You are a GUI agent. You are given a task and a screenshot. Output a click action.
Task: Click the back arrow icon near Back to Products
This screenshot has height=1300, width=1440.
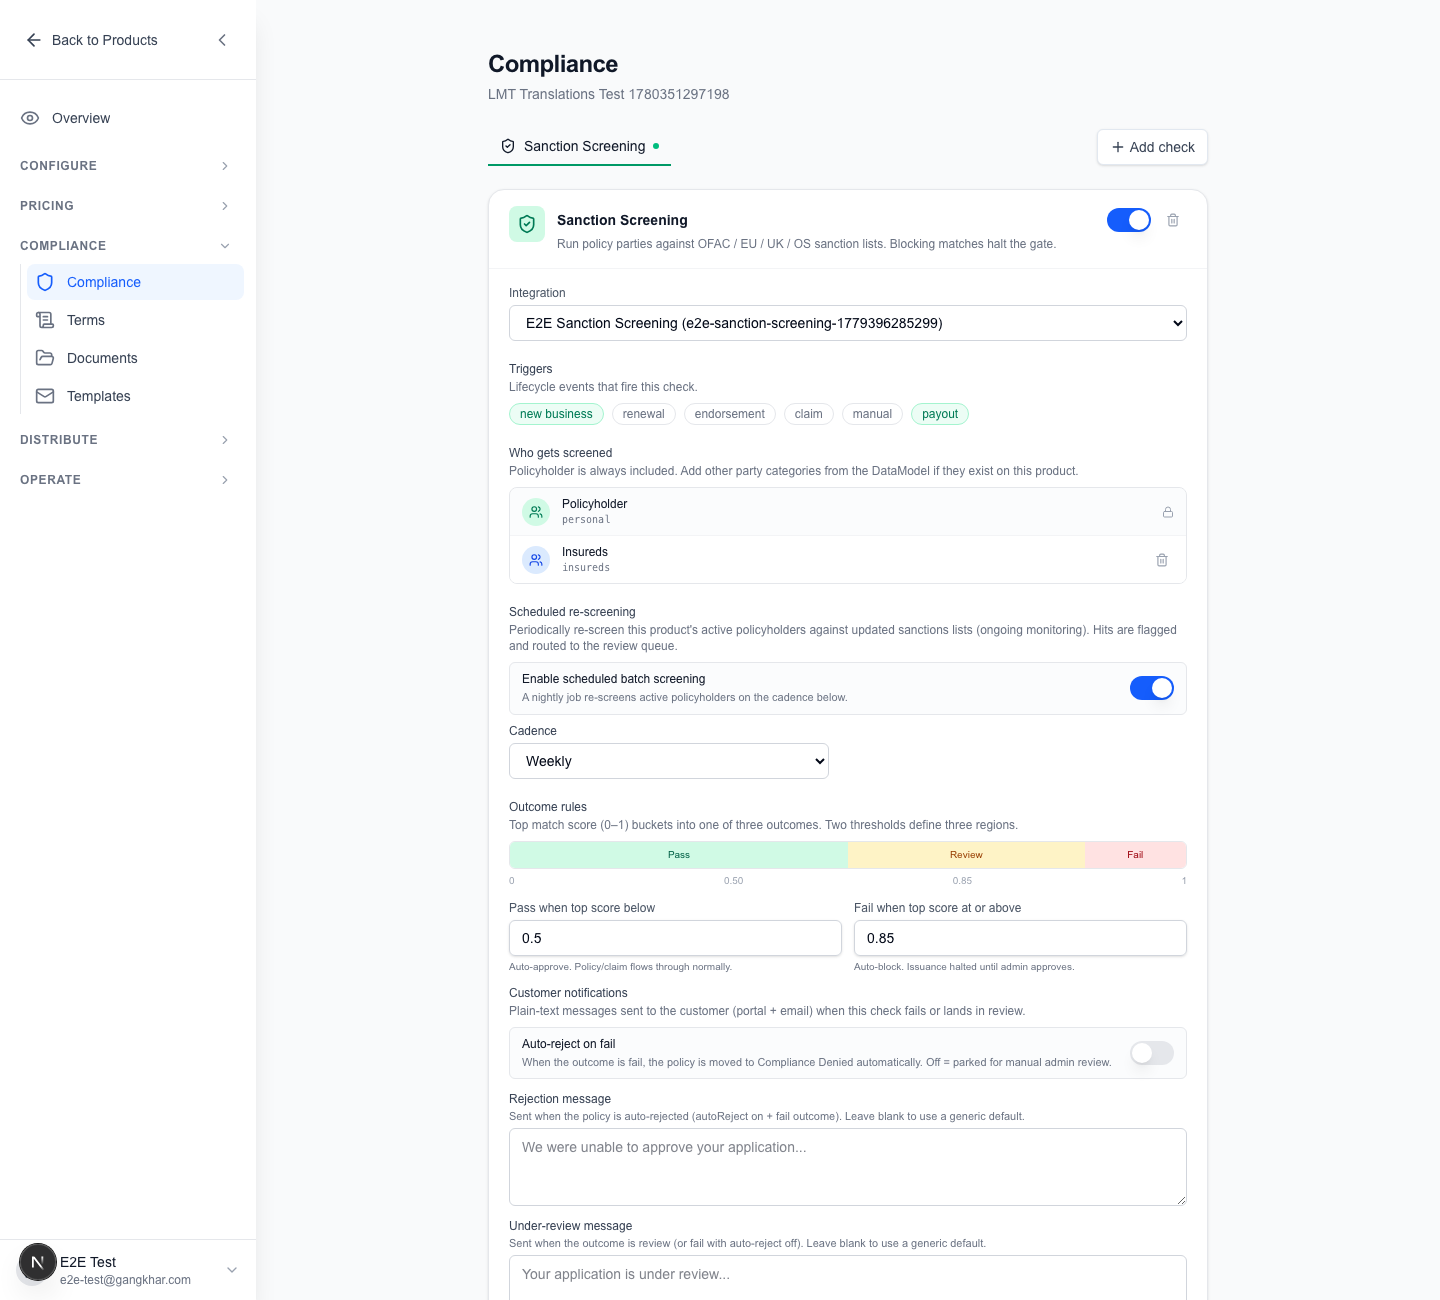click(x=34, y=40)
